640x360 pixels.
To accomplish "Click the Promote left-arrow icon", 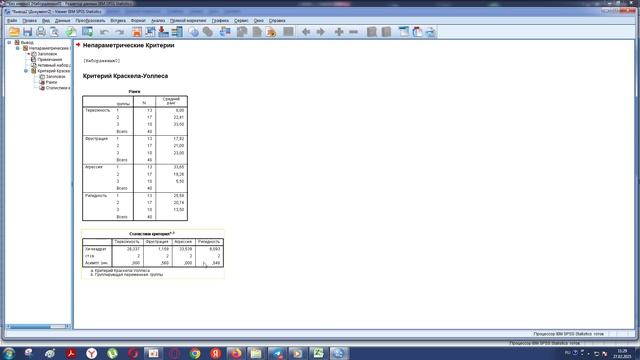I will tap(306, 32).
